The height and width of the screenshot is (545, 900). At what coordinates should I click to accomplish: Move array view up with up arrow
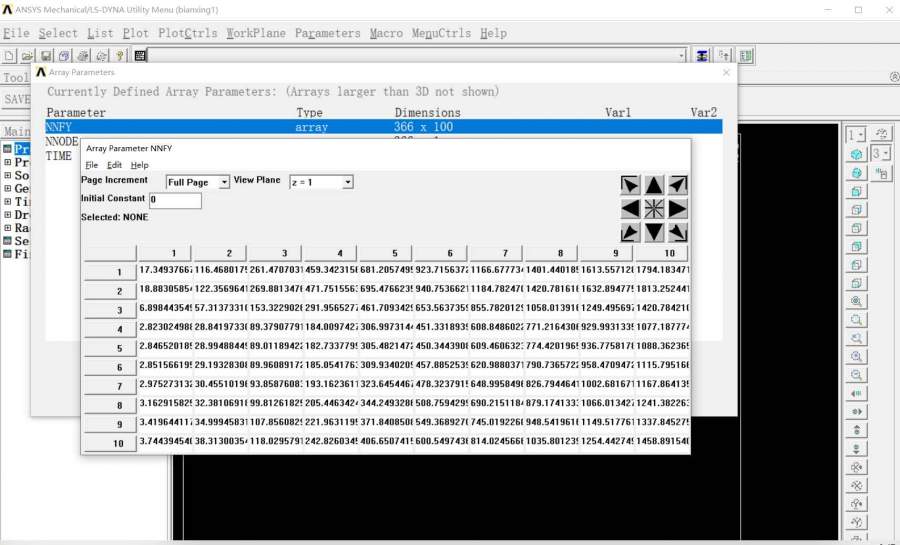pyautogui.click(x=654, y=185)
